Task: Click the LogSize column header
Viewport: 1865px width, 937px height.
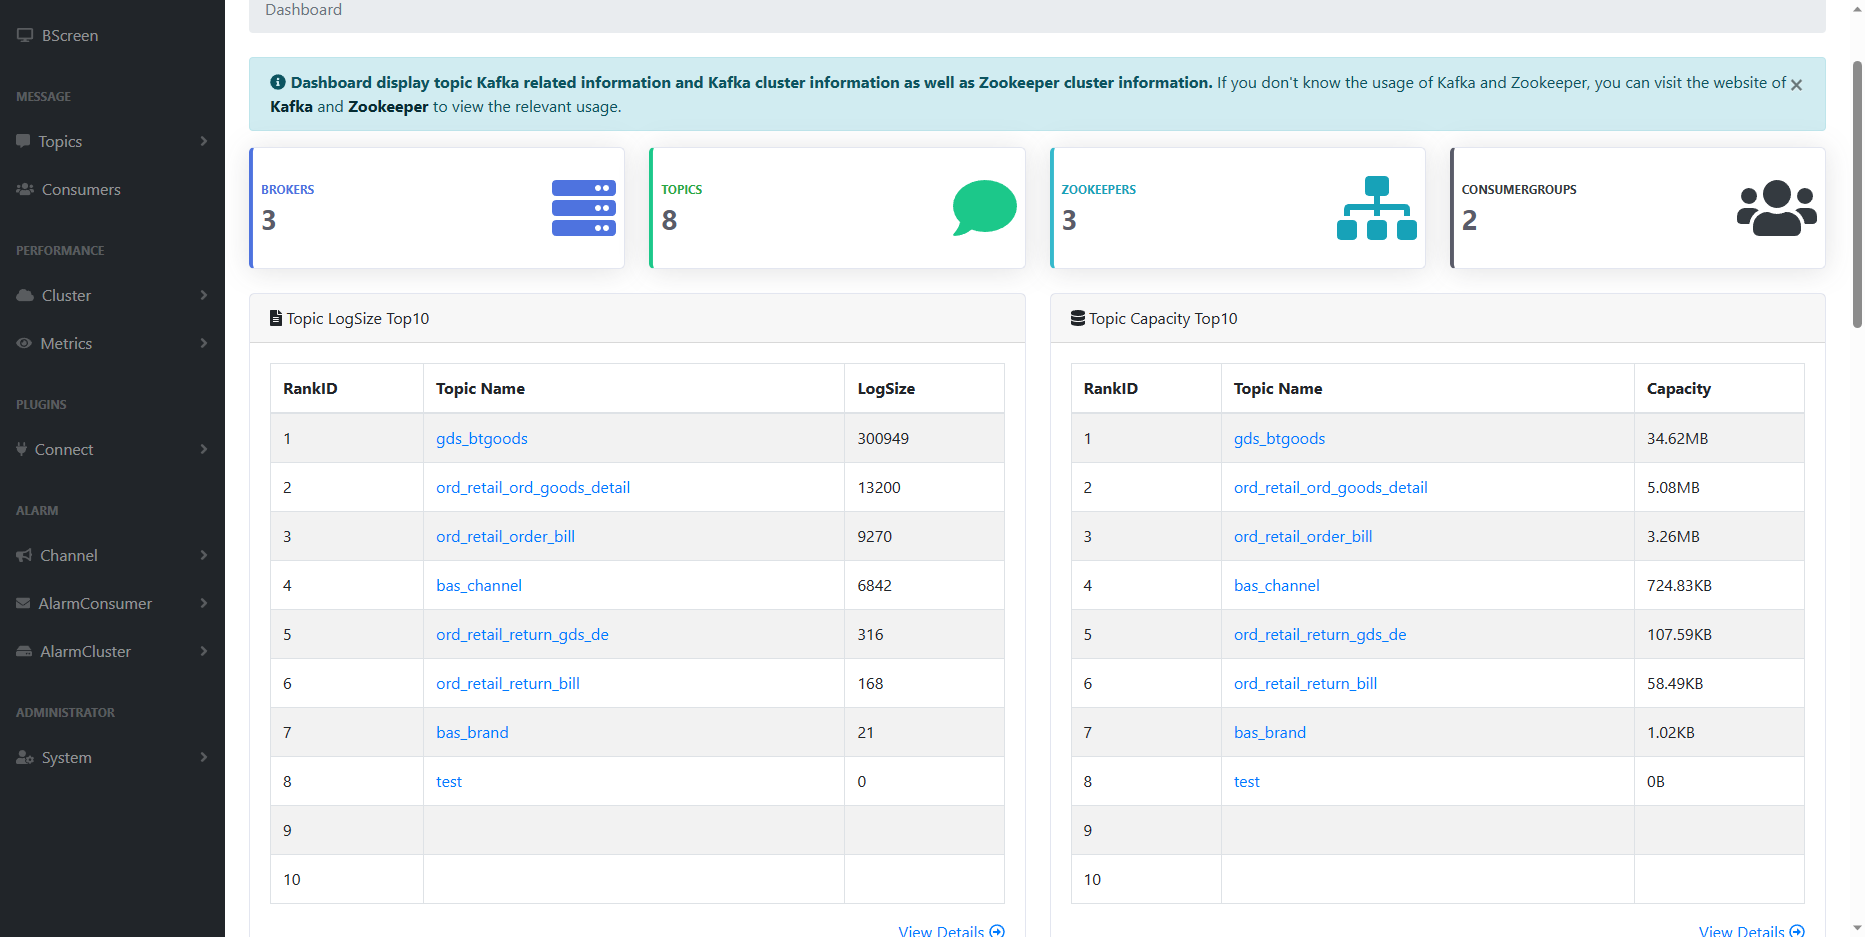Action: (x=886, y=388)
